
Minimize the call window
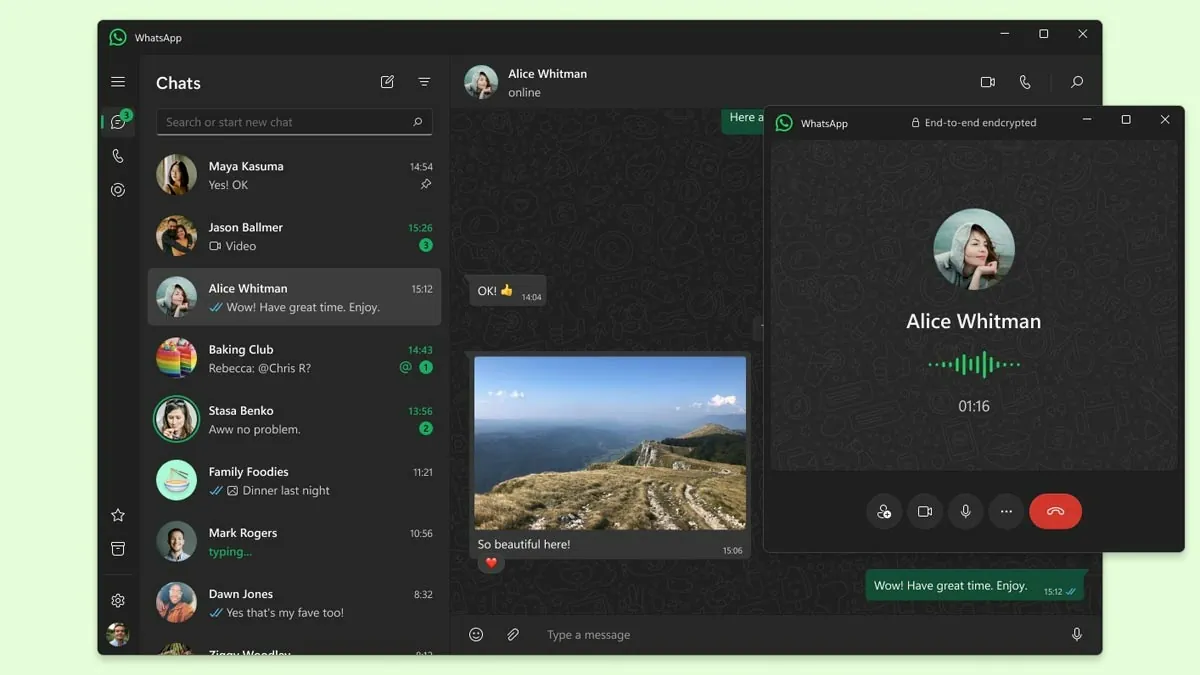(1088, 120)
